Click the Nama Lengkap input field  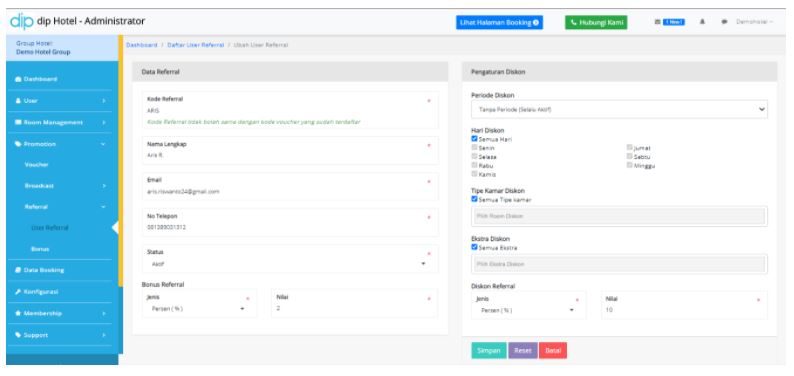(x=290, y=150)
